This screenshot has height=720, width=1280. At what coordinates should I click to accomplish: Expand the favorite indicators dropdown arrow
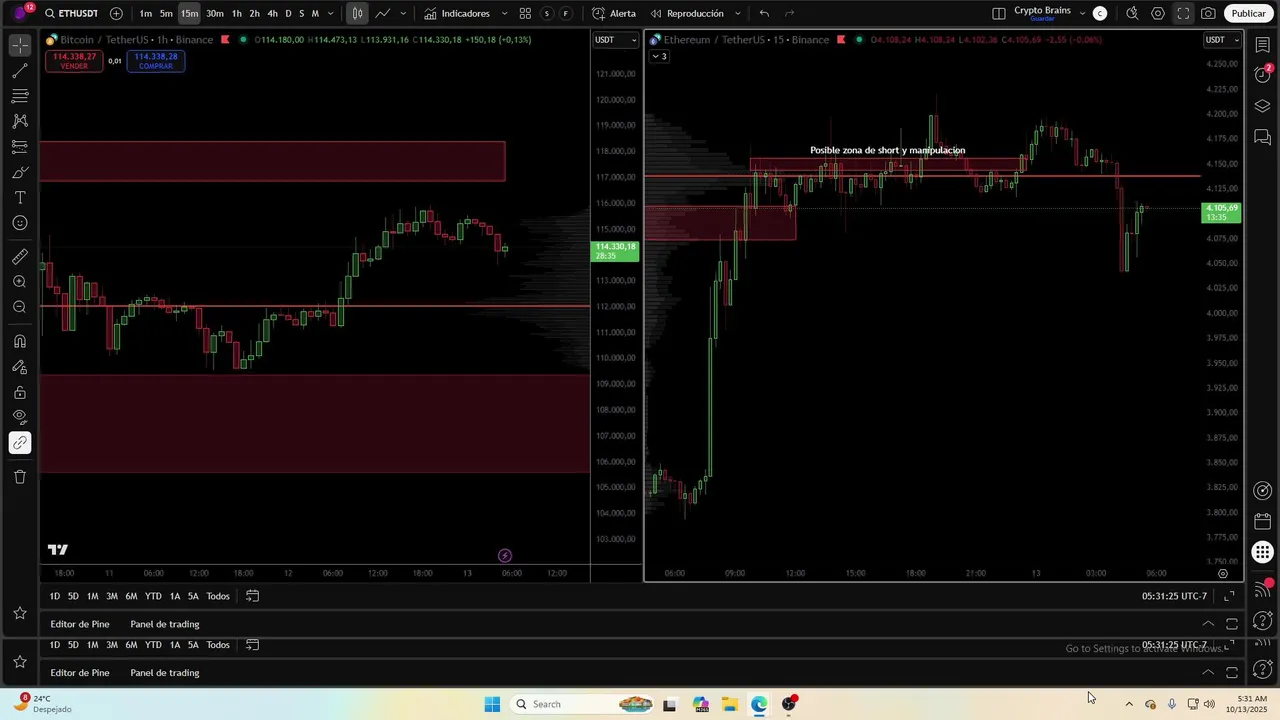pyautogui.click(x=504, y=14)
